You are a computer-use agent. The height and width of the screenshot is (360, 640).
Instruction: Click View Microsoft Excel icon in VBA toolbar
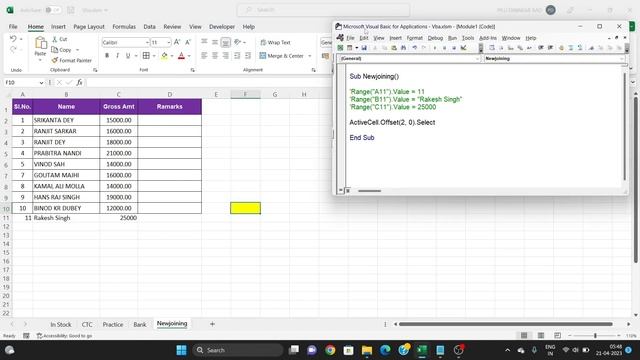[x=340, y=48]
